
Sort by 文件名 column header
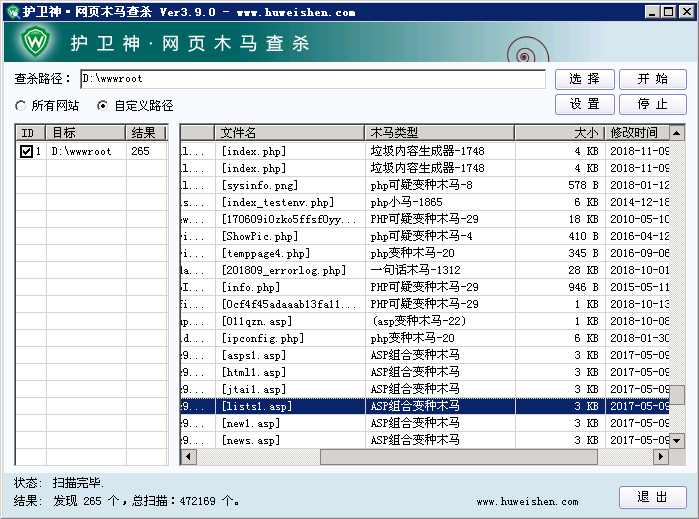(289, 133)
